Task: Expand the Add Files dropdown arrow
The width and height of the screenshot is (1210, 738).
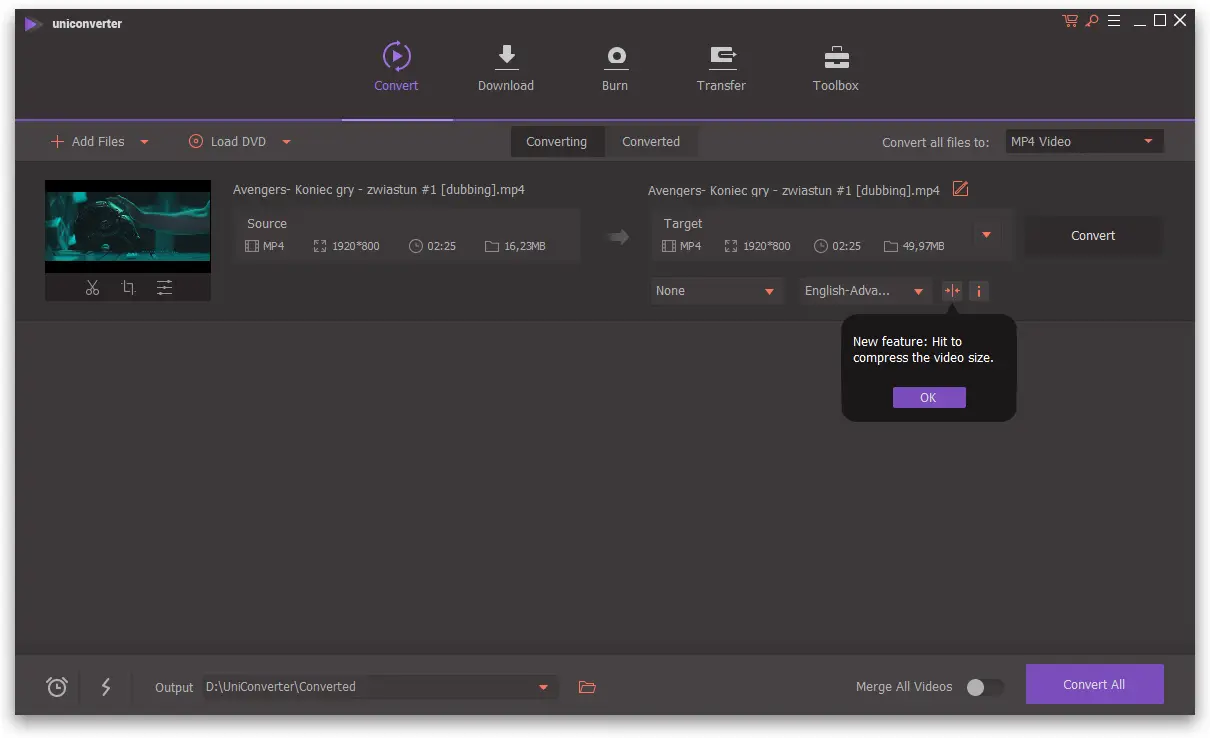Action: [x=144, y=142]
